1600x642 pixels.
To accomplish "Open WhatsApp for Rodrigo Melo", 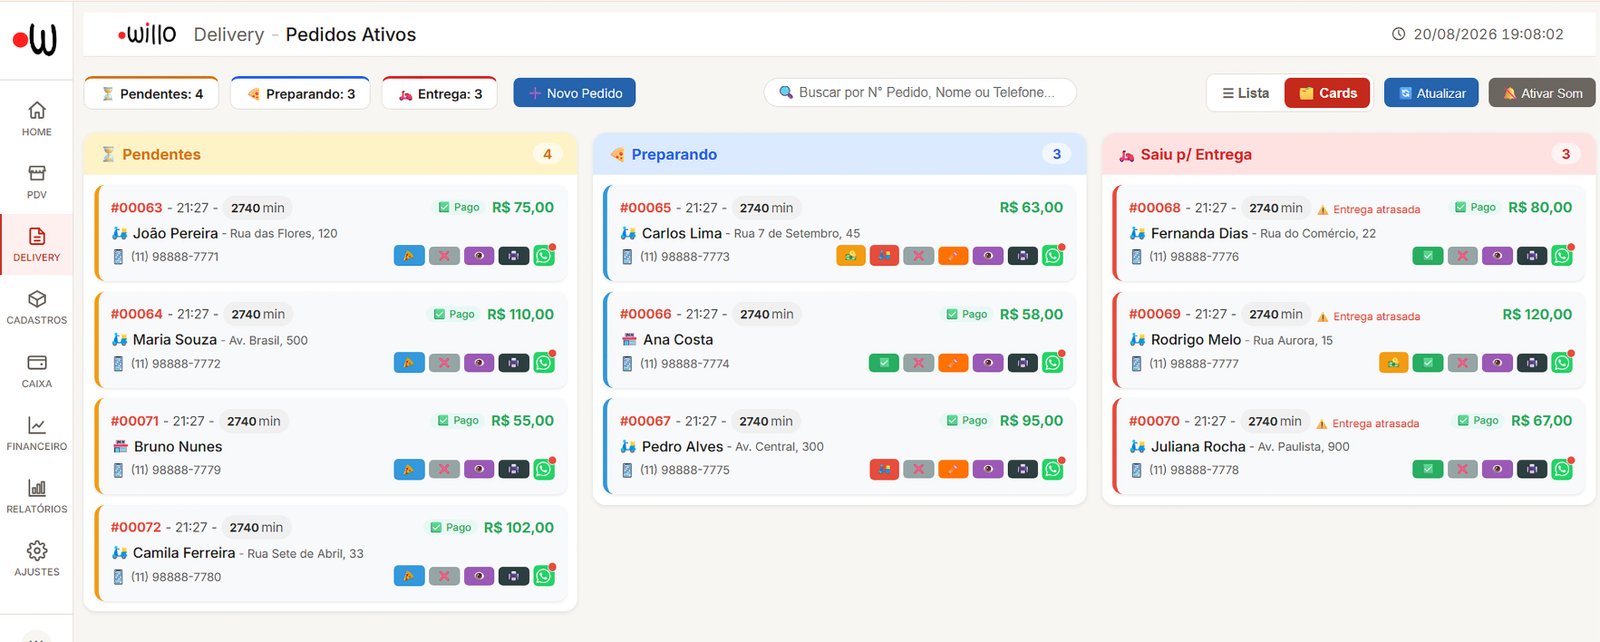I will 1562,363.
